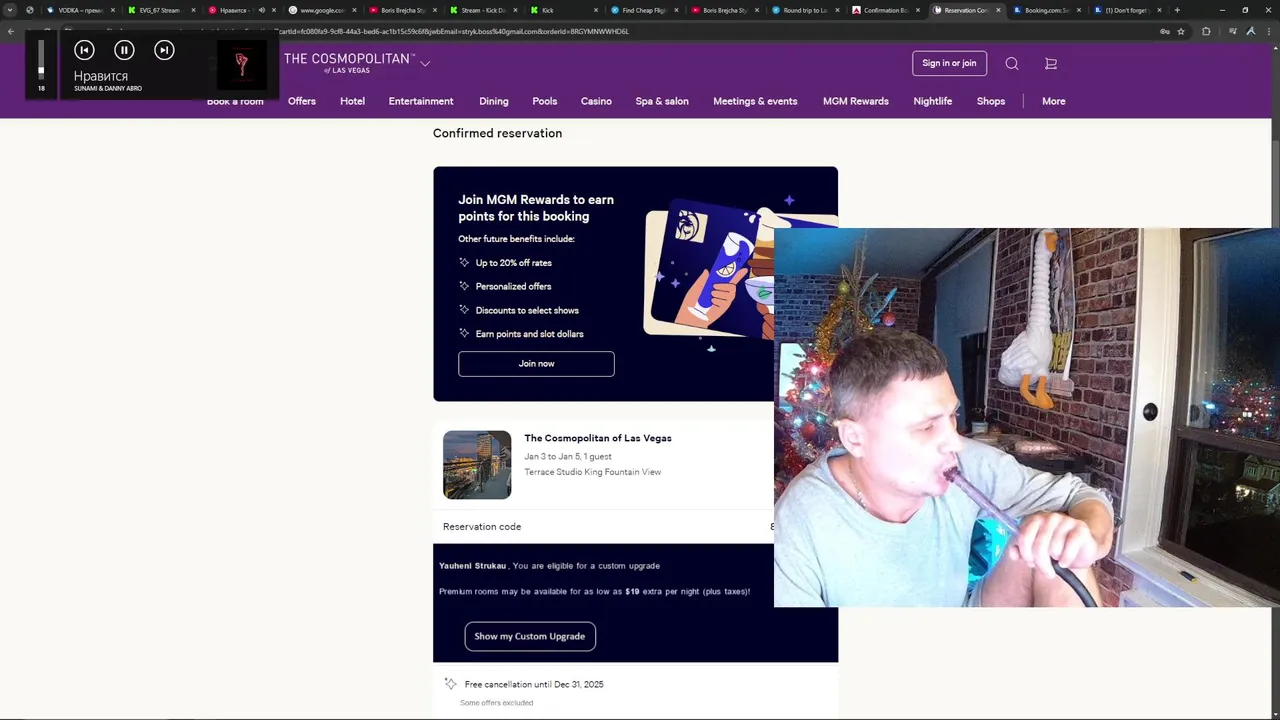Skip to next track in media overlay
The height and width of the screenshot is (720, 1280).
point(164,50)
